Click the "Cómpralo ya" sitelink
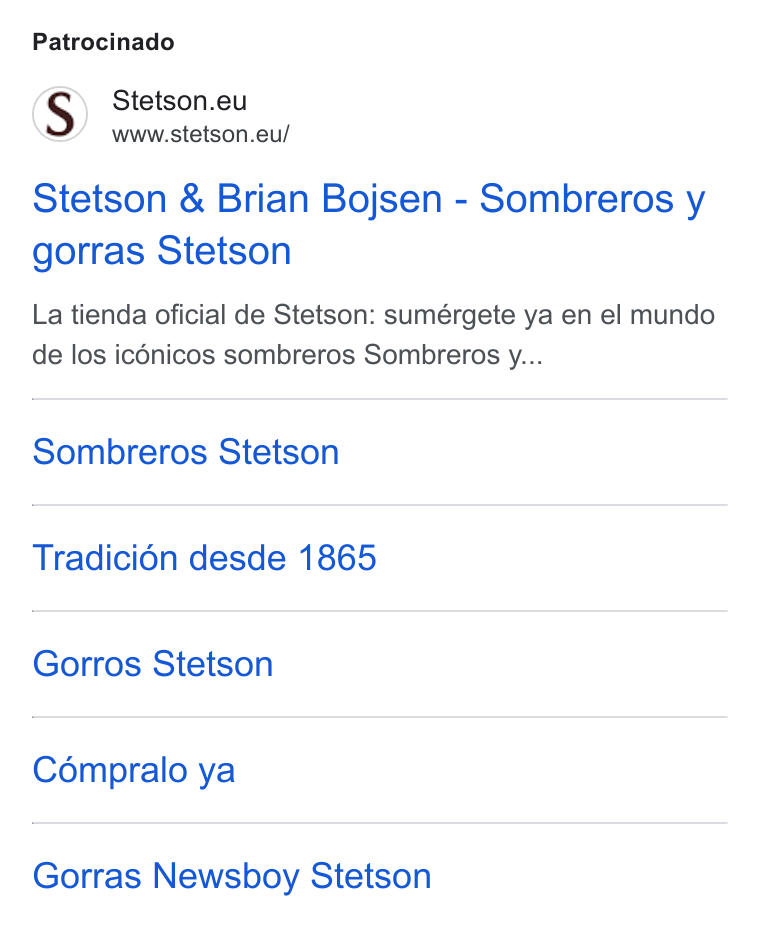 pyautogui.click(x=134, y=771)
